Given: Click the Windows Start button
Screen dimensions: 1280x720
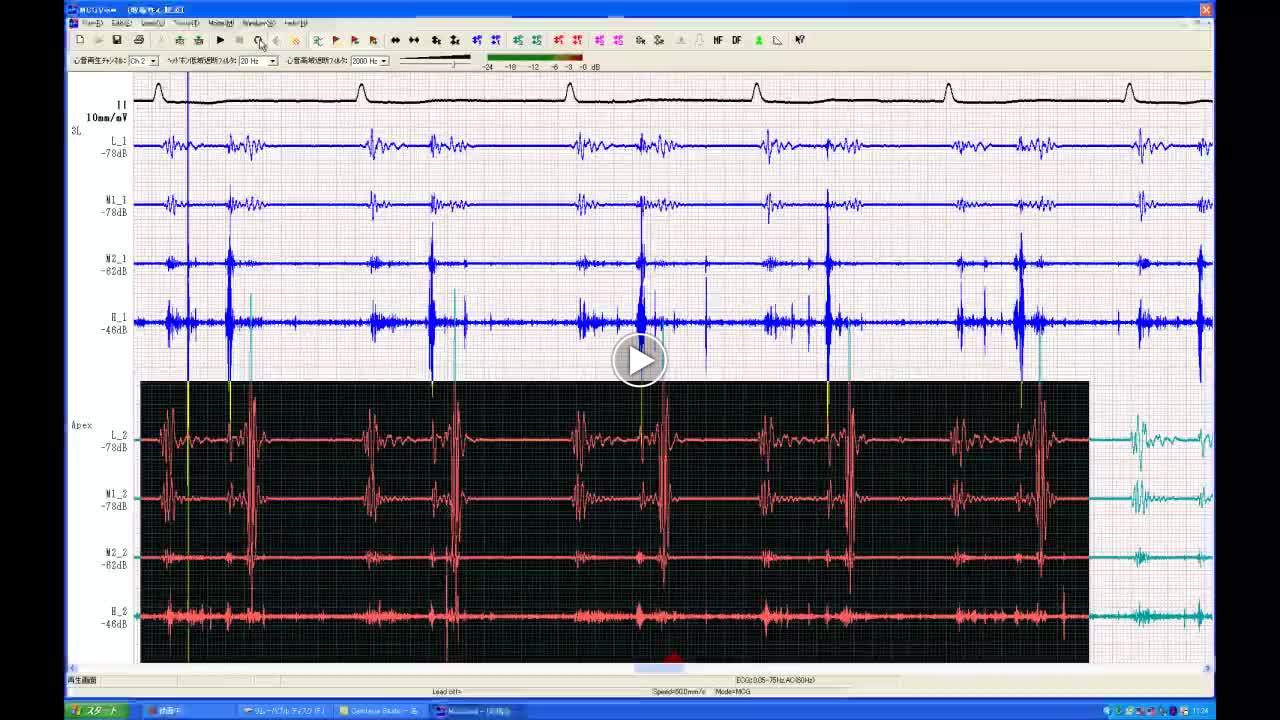Looking at the screenshot, I should (x=96, y=711).
